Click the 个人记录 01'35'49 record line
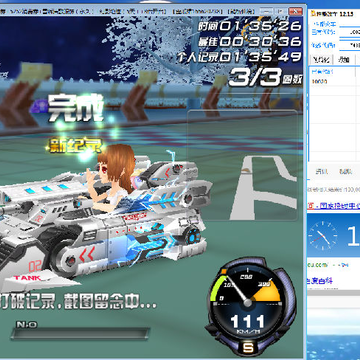The image size is (360, 360). (x=239, y=57)
